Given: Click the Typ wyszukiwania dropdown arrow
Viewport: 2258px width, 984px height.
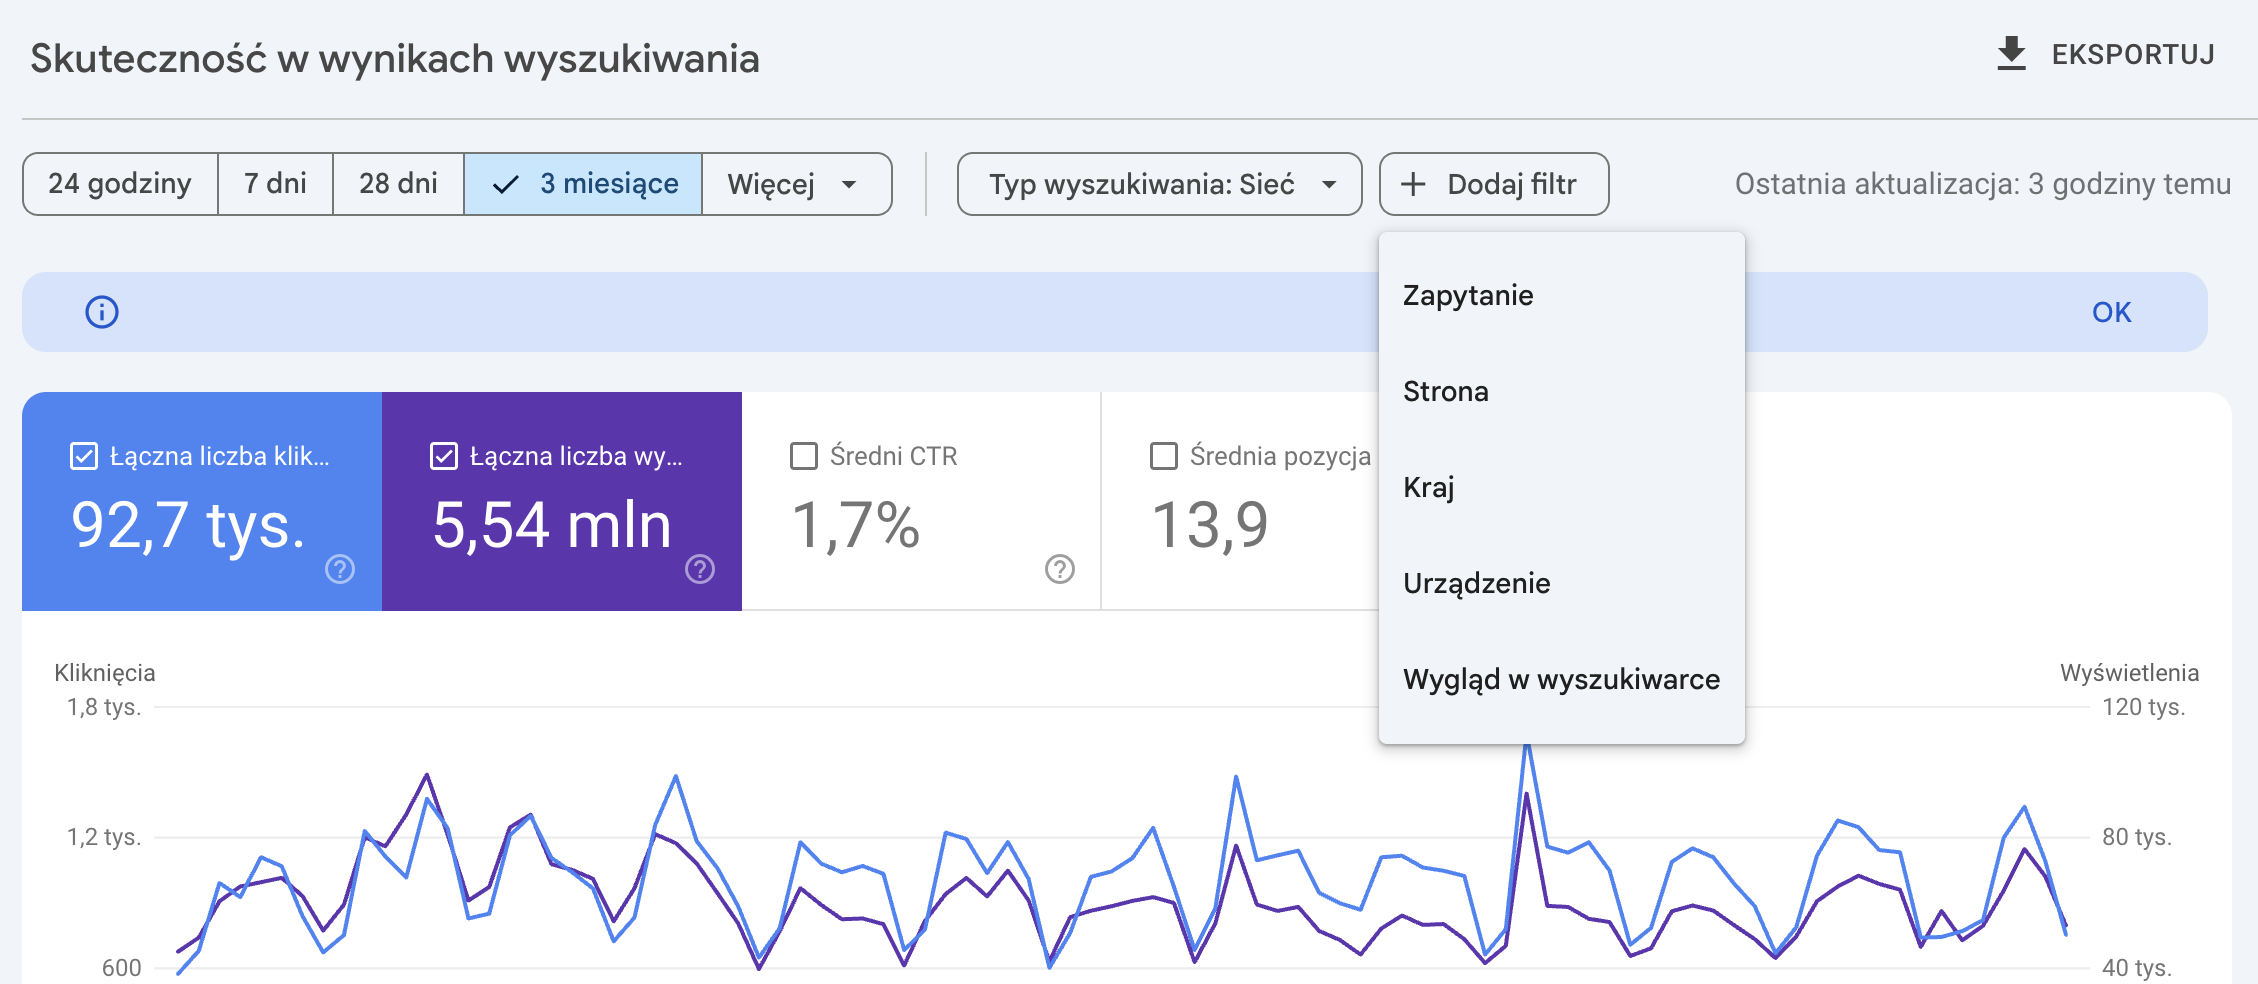Looking at the screenshot, I should point(1329,184).
